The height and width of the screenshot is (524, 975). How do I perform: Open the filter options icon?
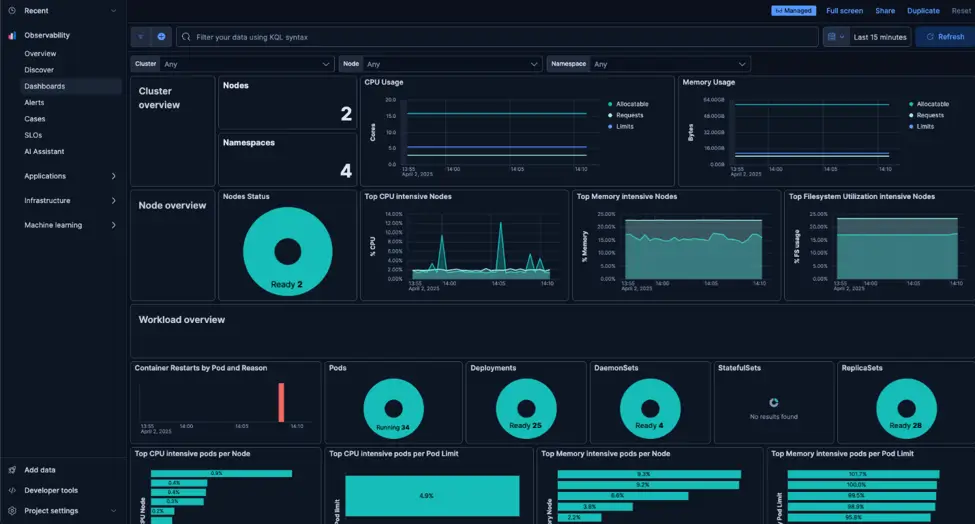[x=141, y=37]
